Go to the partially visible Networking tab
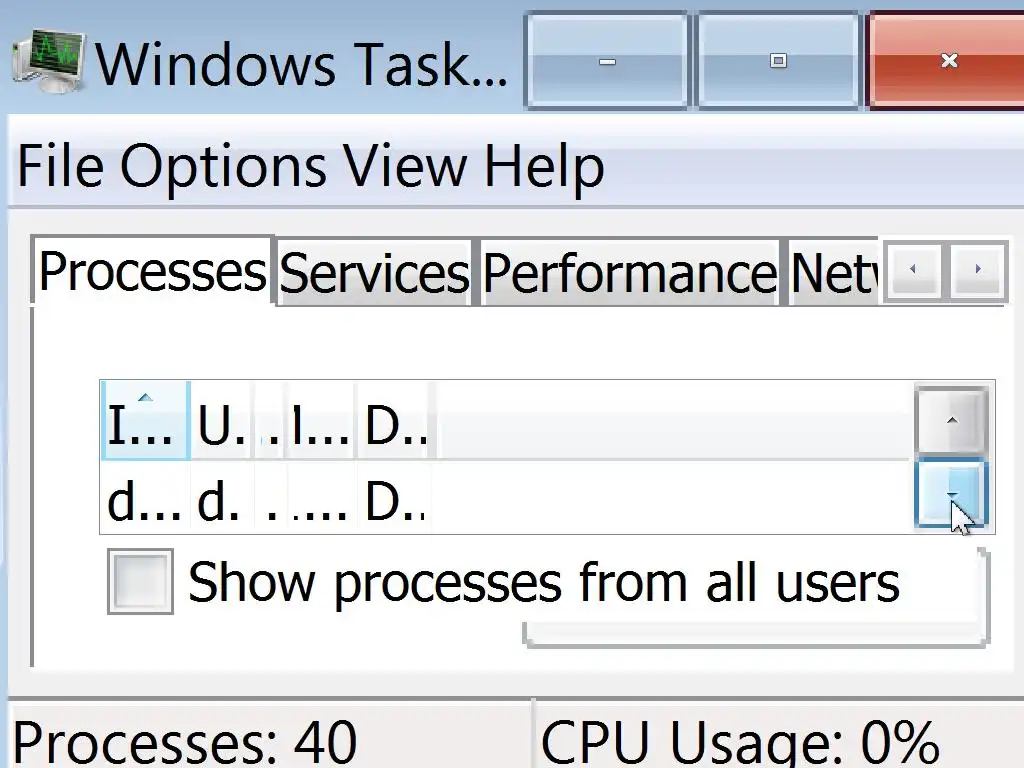 point(833,272)
